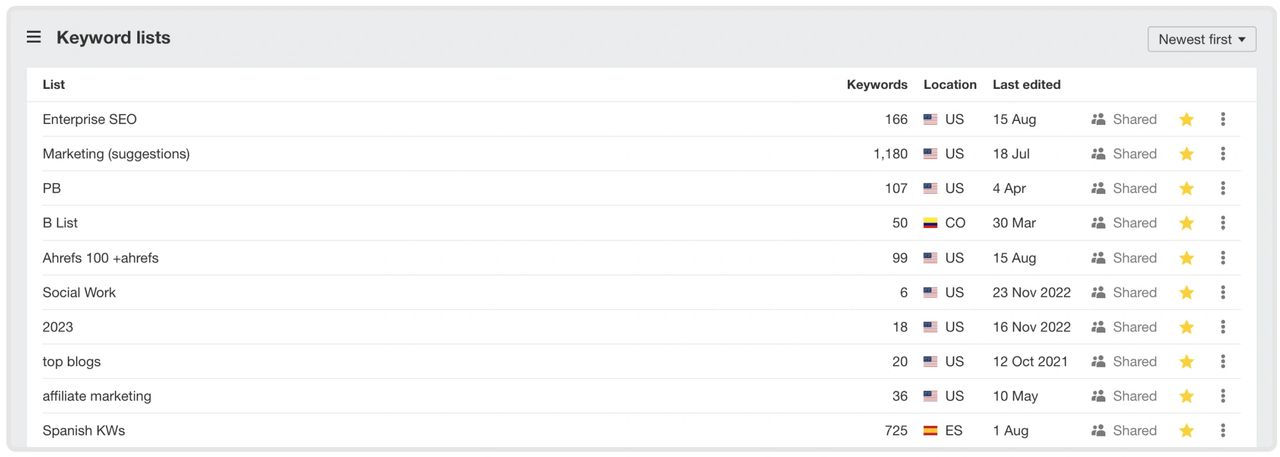Open the Enterprise SEO keyword list
Screen dimensions: 1280x457
[x=89, y=119]
